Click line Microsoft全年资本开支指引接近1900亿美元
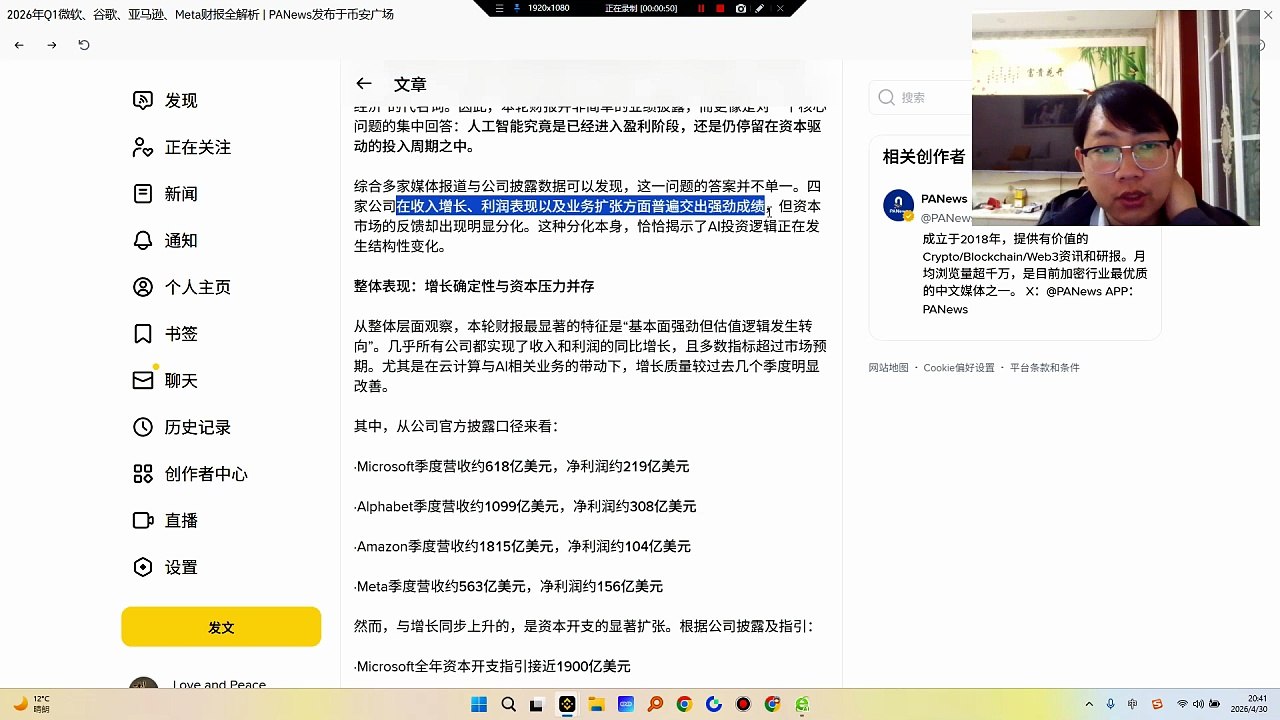1280x720 pixels. (x=492, y=667)
